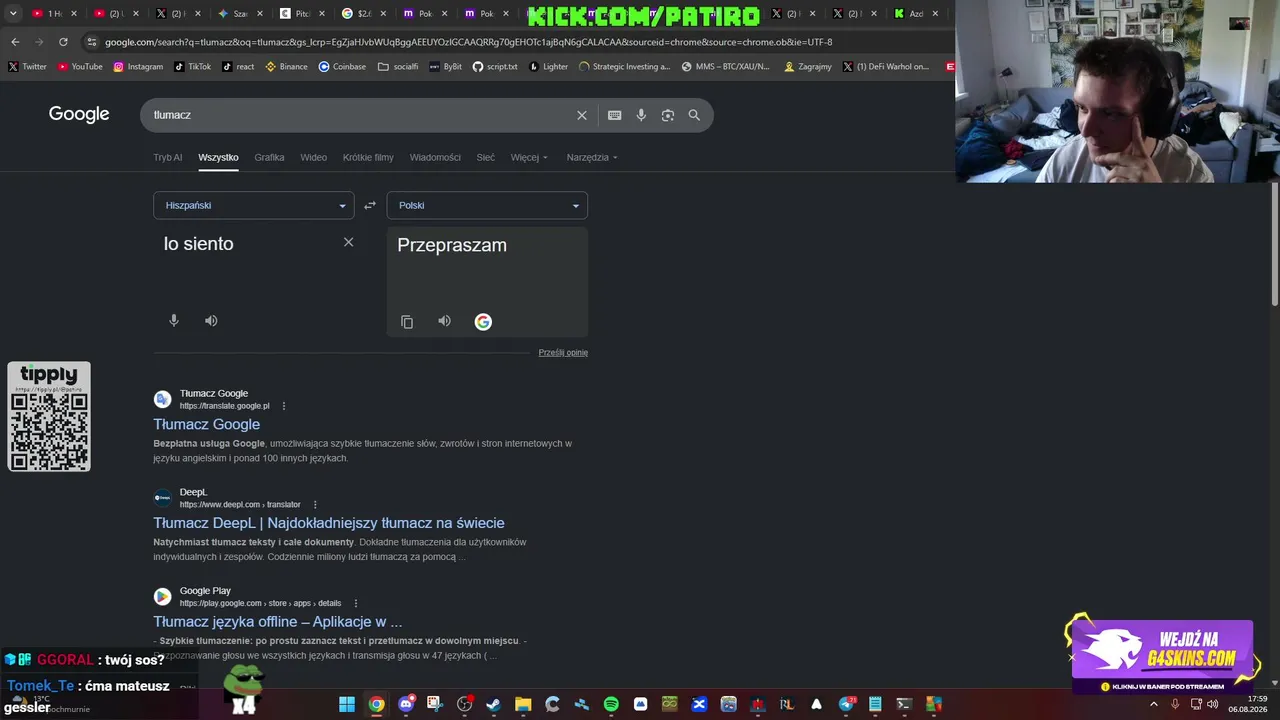Open Discord from the taskbar
This screenshot has width=1280, height=720.
coord(406,704)
